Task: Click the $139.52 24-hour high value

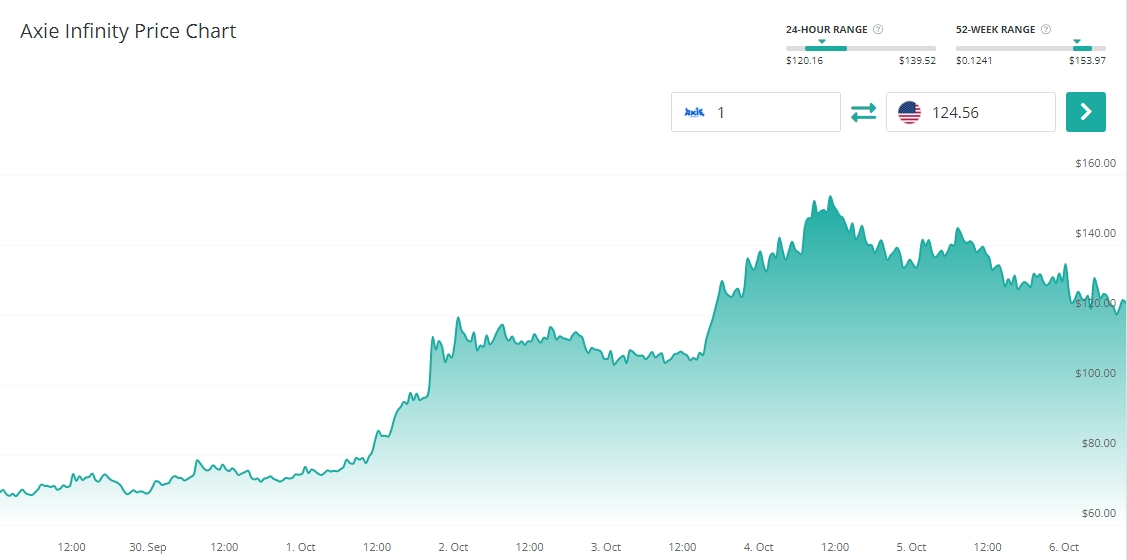Action: tap(917, 61)
